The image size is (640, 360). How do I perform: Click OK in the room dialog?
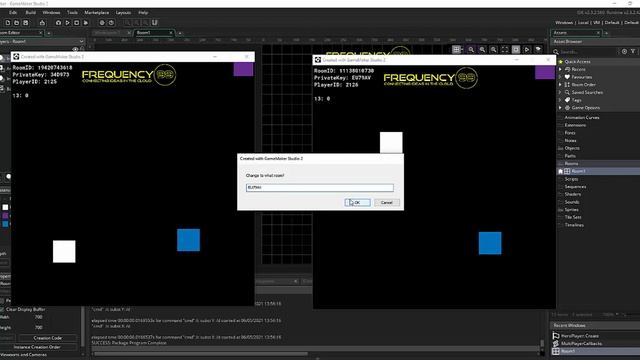pyautogui.click(x=358, y=202)
